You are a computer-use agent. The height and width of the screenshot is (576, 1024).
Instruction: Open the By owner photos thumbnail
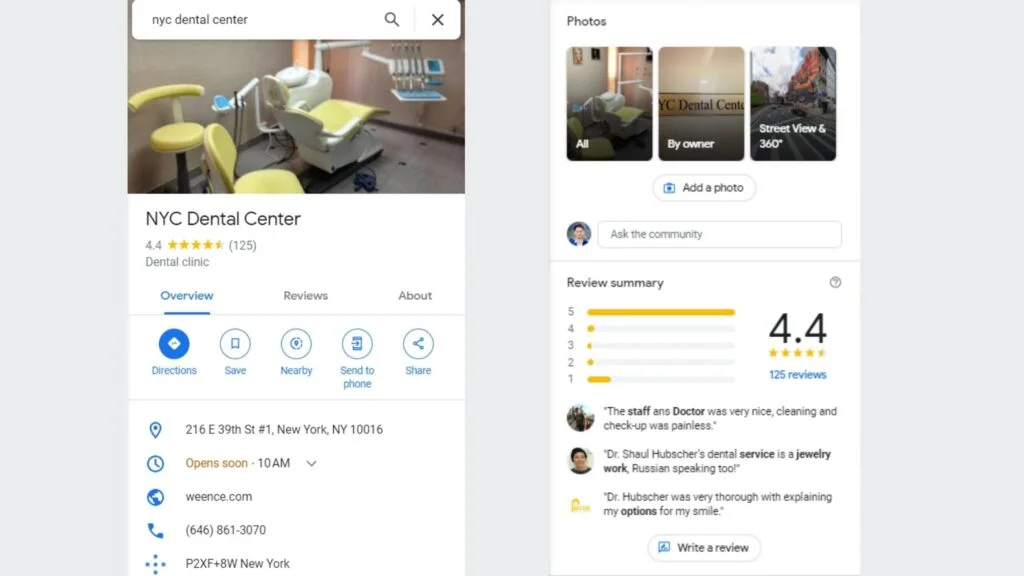click(x=701, y=104)
